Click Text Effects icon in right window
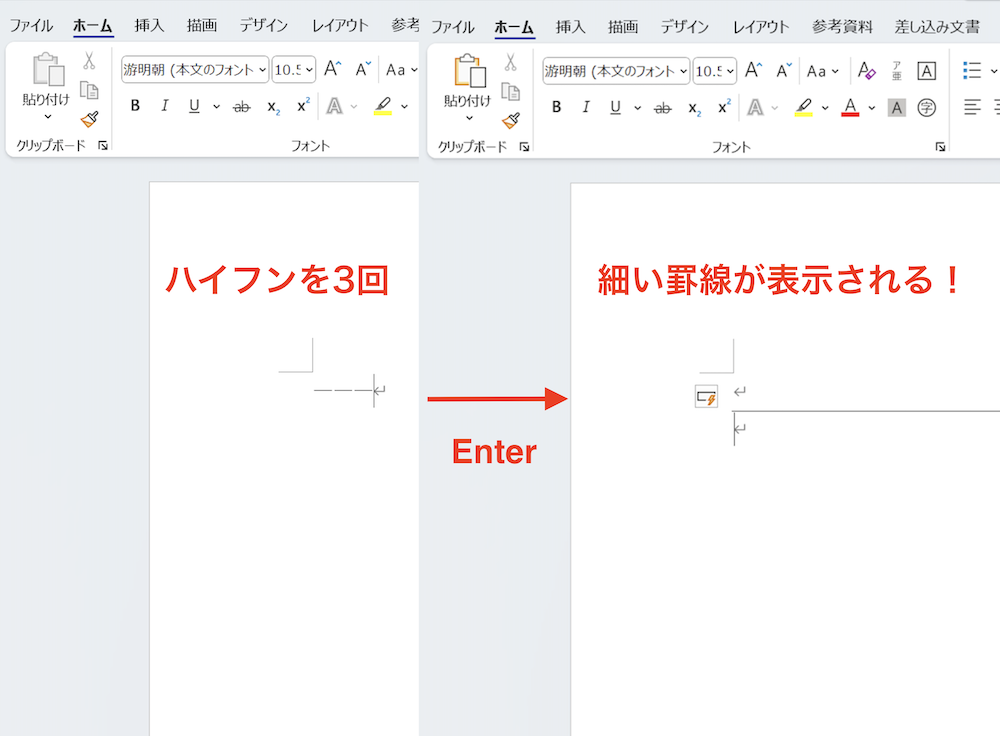This screenshot has width=1000, height=736. tap(755, 107)
